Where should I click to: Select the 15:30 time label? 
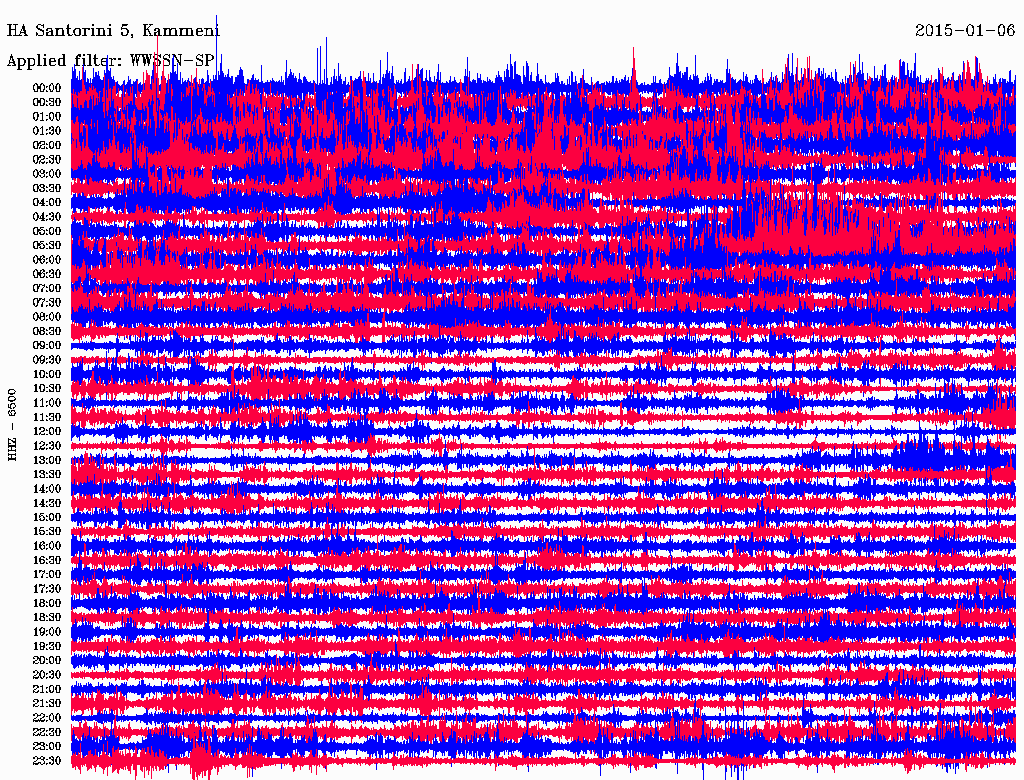[x=47, y=532]
